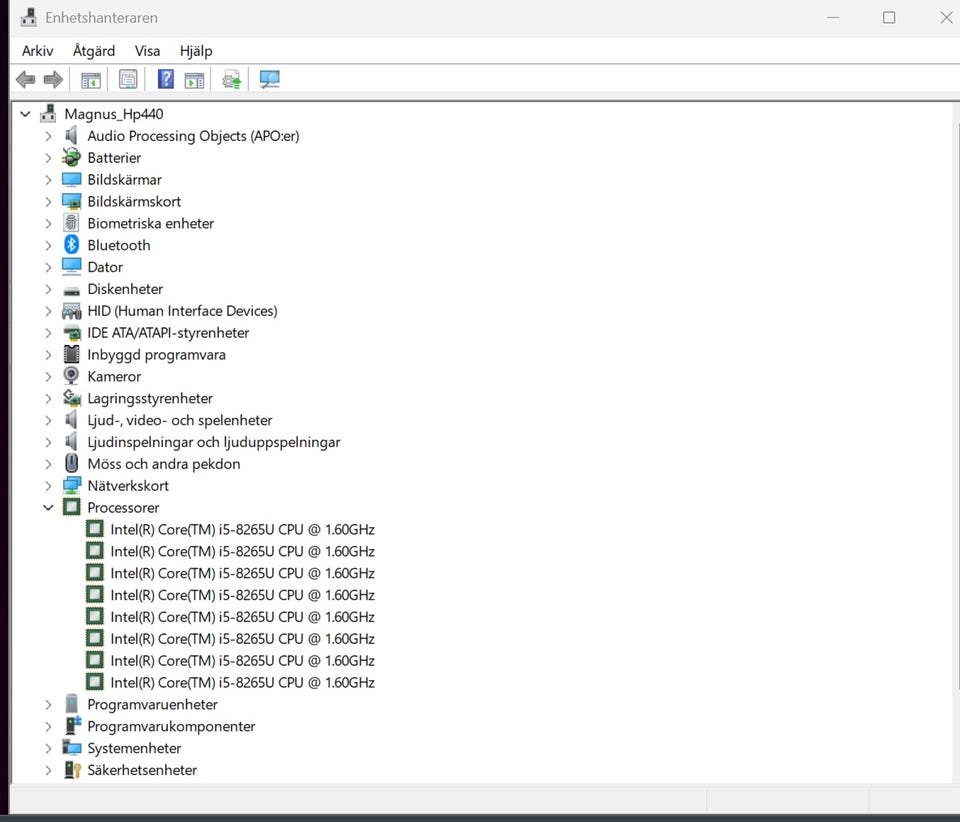
Task: Click the Magnus_Hp440 computer icon
Action: (48, 114)
